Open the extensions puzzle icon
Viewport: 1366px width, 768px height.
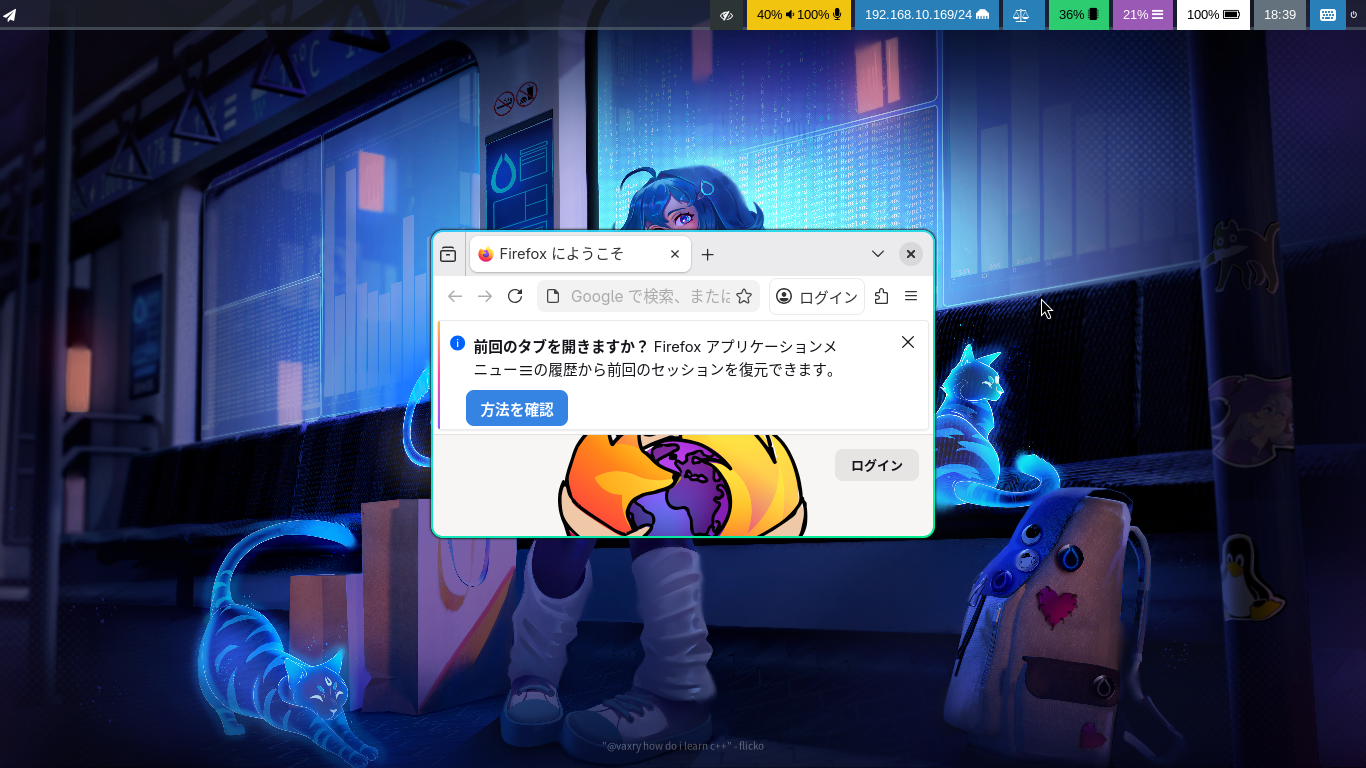click(881, 296)
